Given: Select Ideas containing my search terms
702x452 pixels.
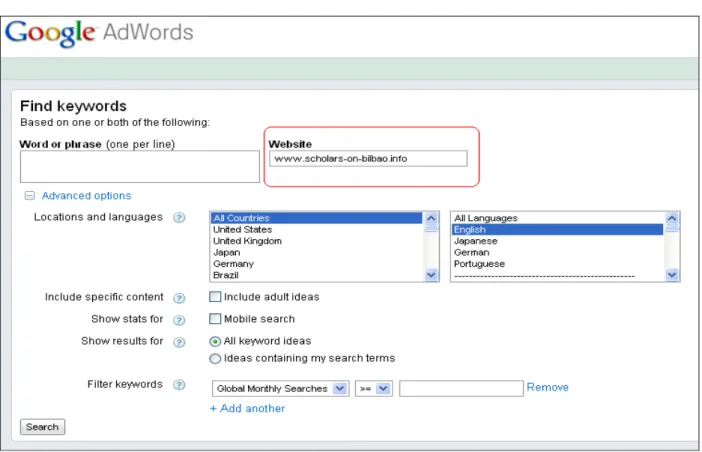Looking at the screenshot, I should 215,358.
